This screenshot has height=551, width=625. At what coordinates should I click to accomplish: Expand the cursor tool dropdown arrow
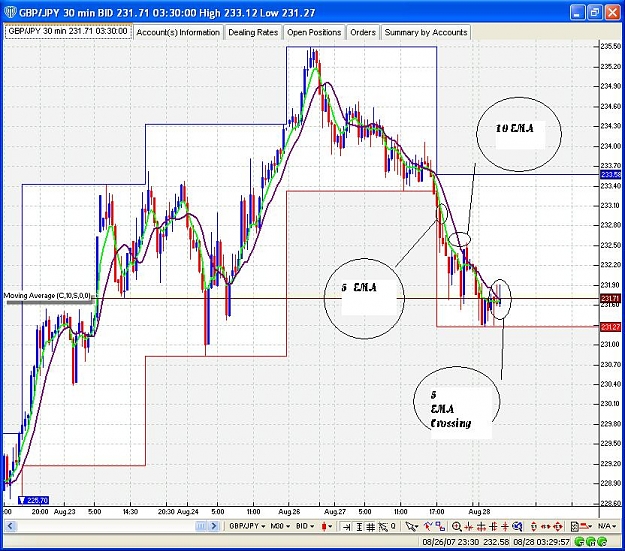pos(417,527)
